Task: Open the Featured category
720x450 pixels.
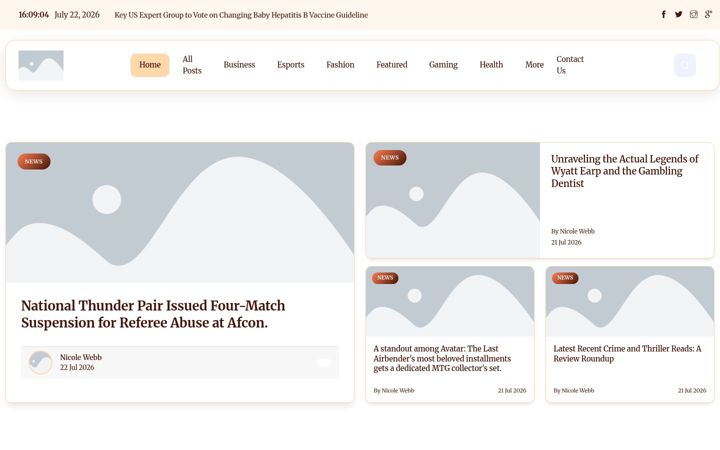Action: 392,65
